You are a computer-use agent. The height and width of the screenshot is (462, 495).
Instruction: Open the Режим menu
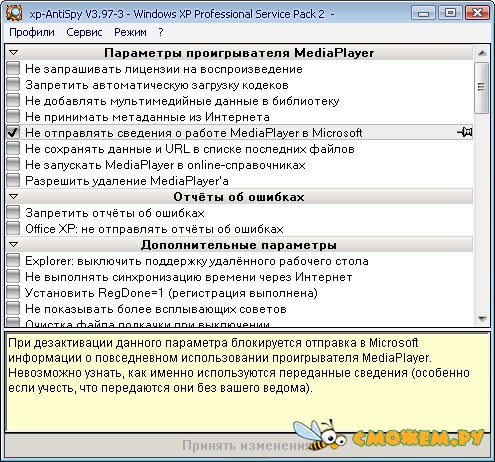tap(130, 32)
